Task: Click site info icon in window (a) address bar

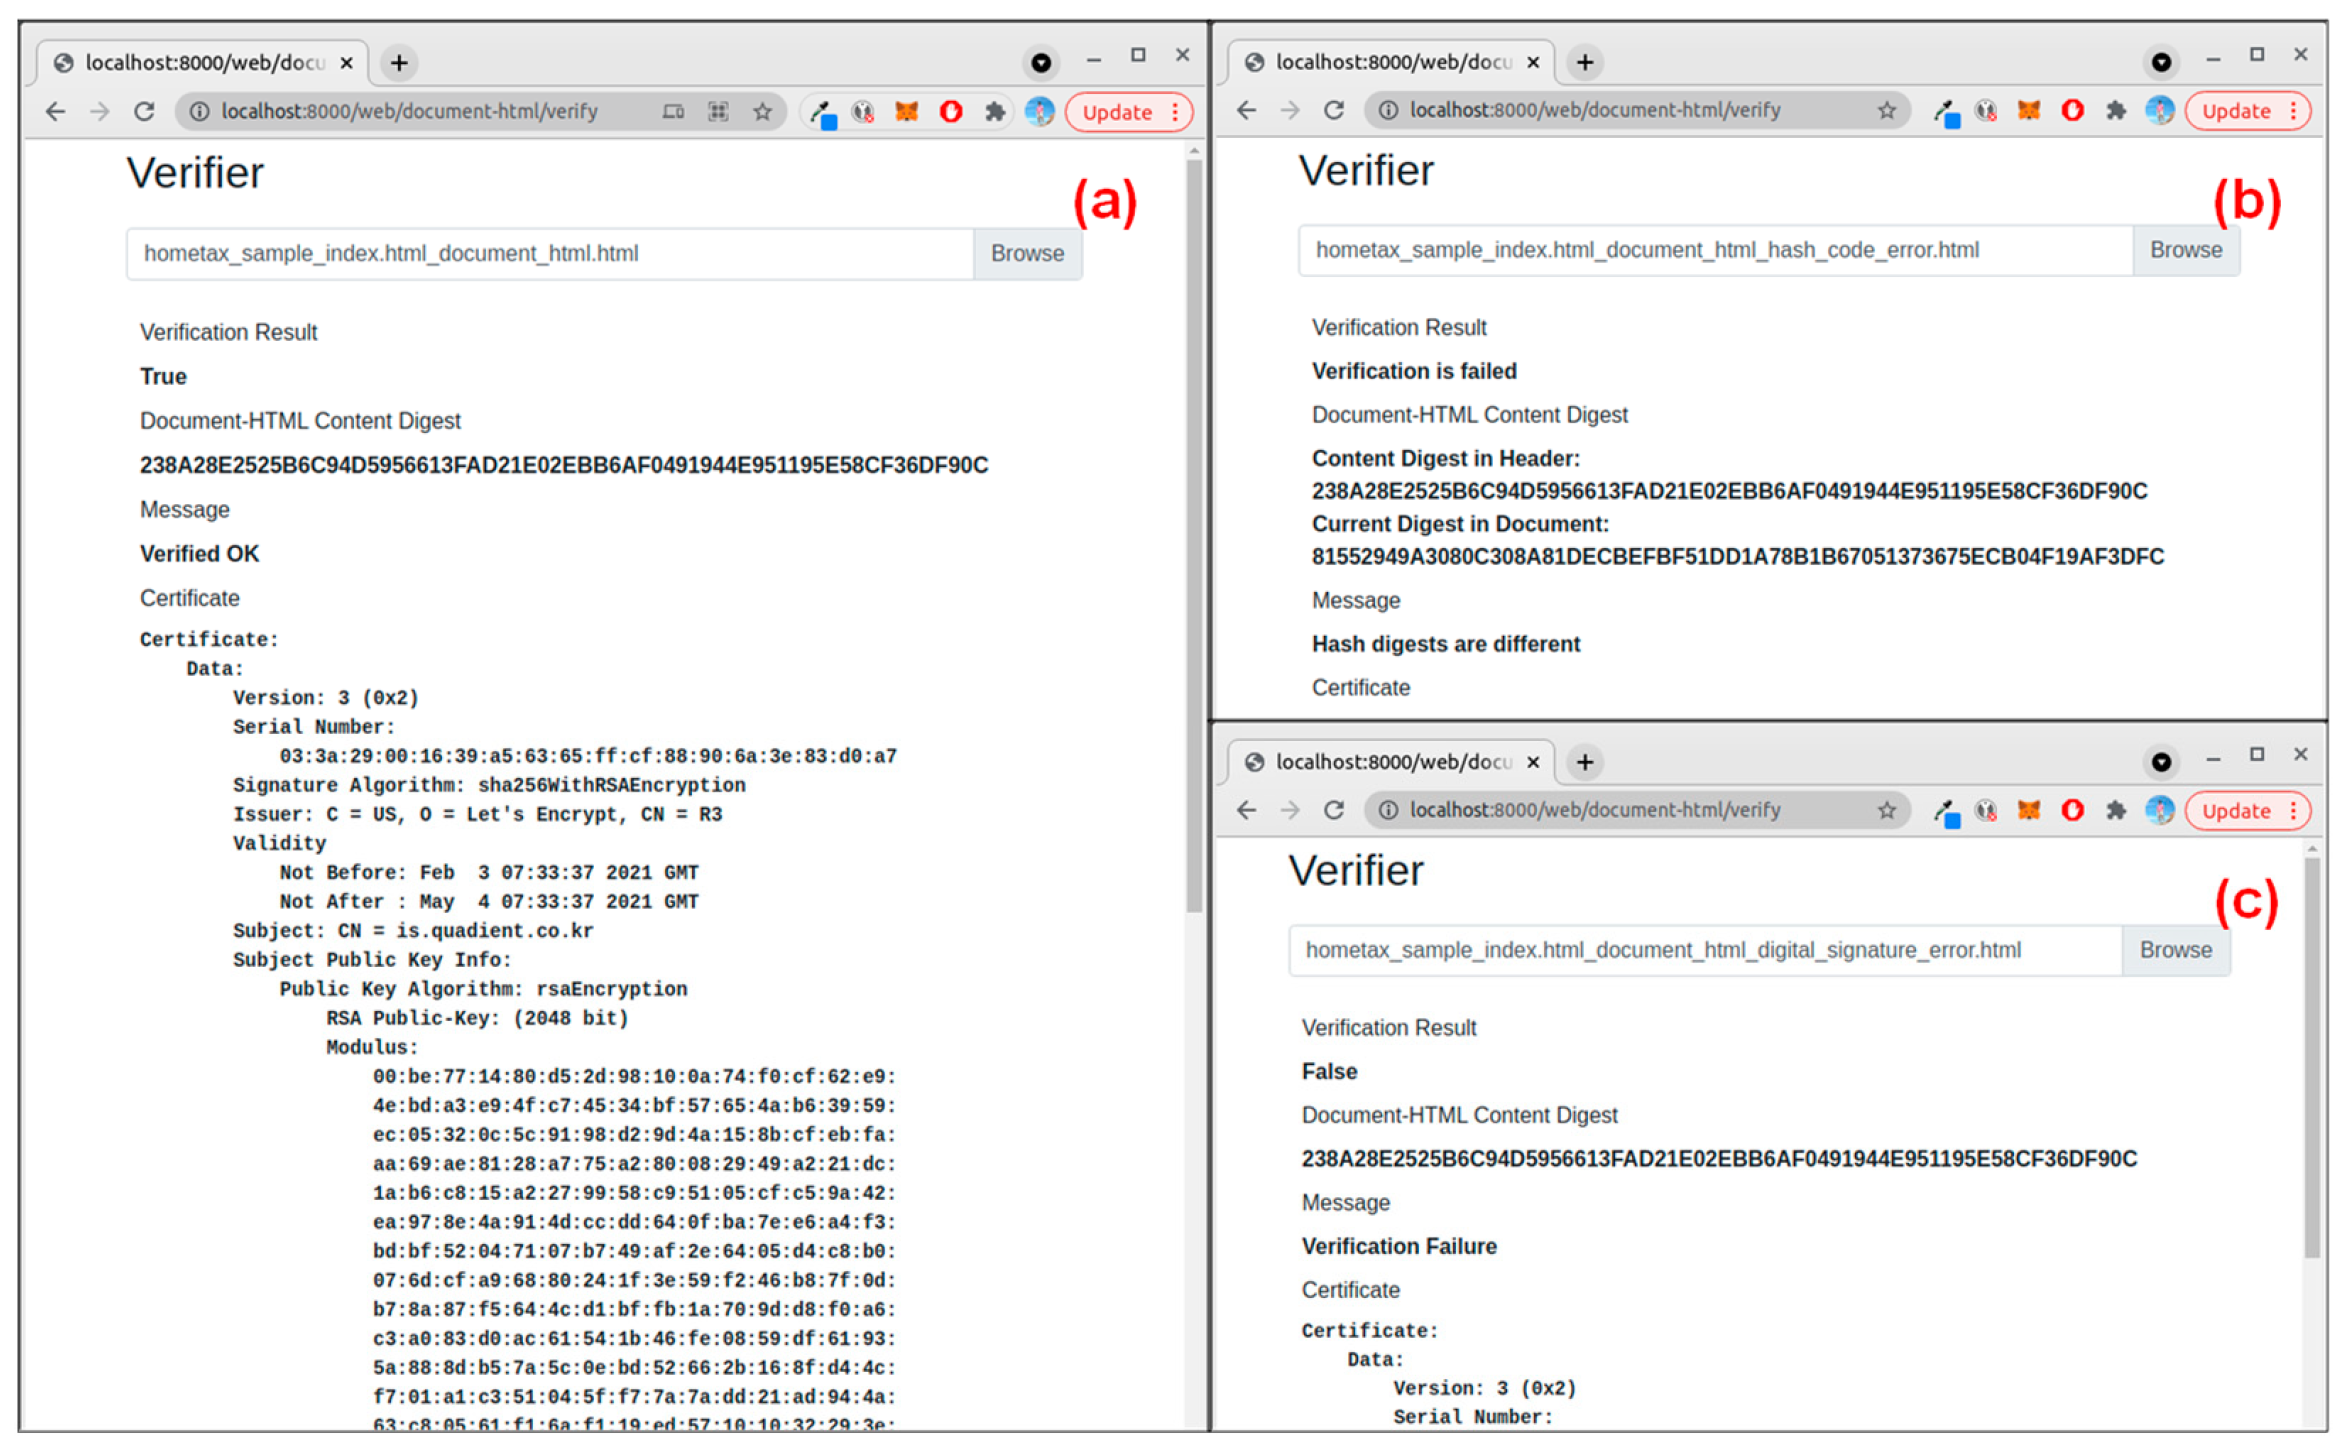Action: [199, 111]
